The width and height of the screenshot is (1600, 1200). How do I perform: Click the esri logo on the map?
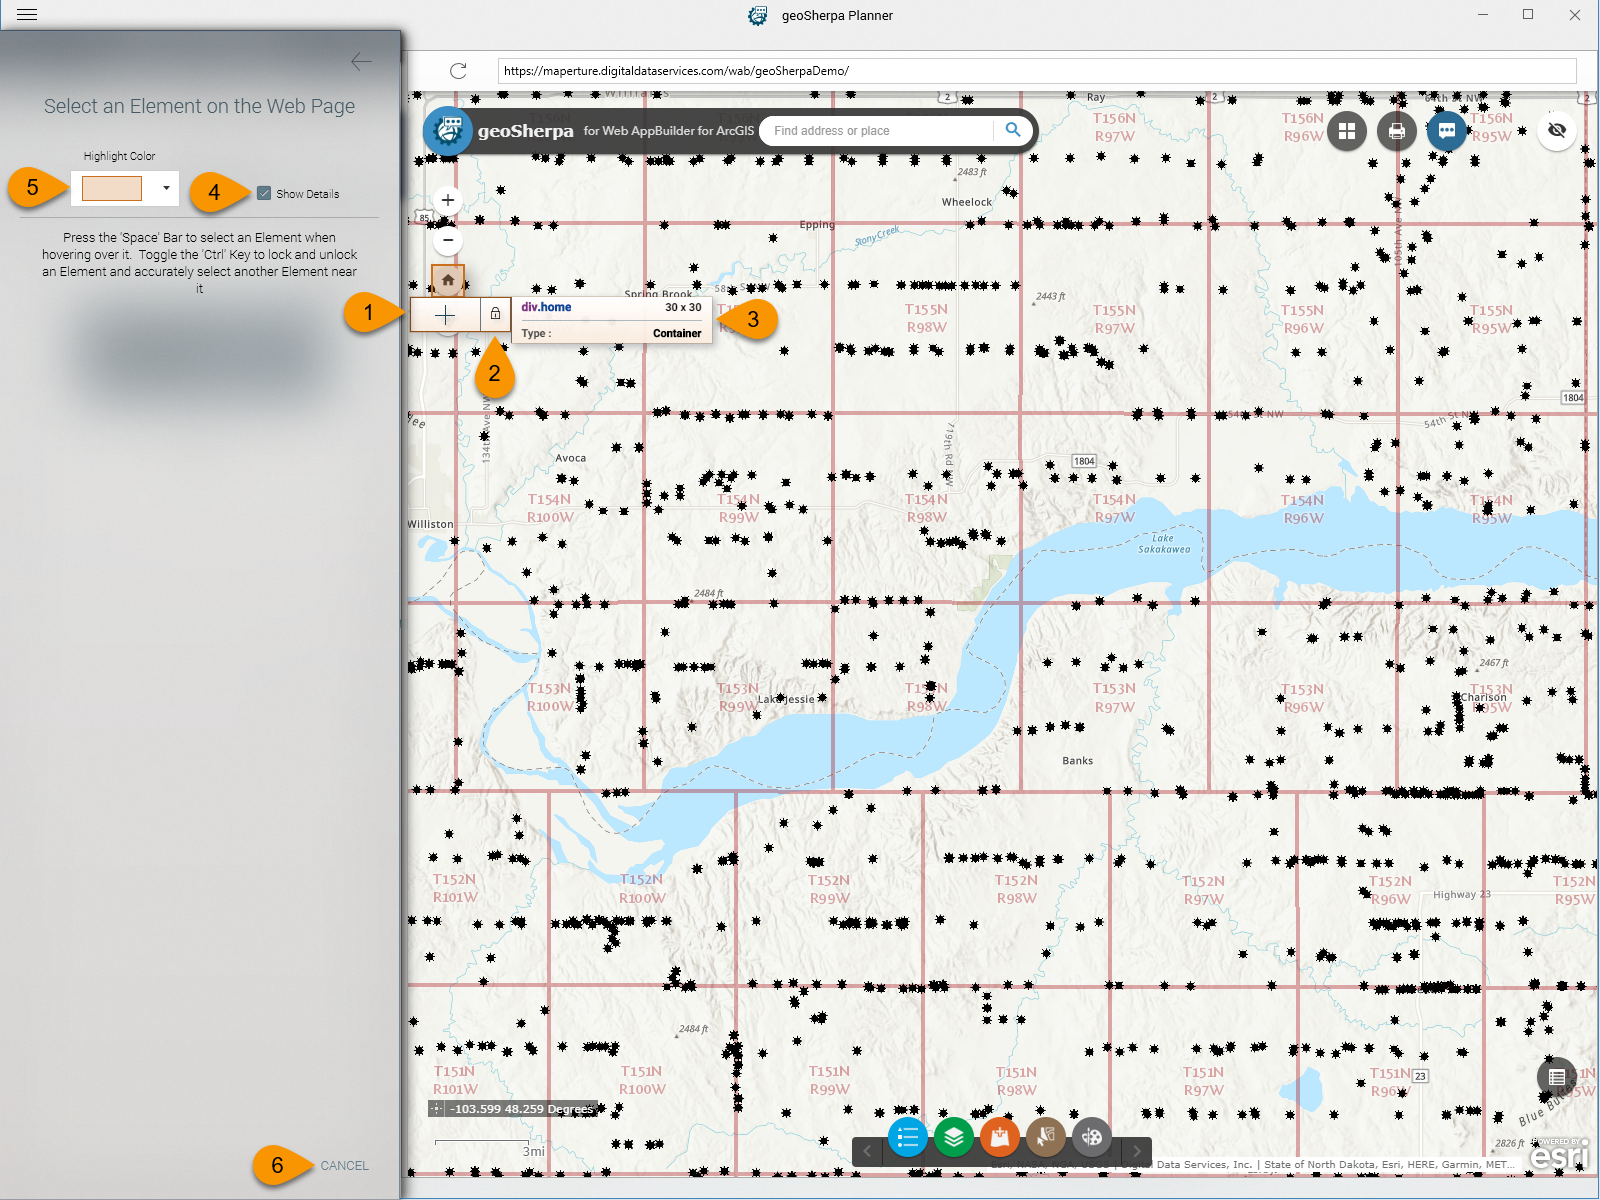[x=1559, y=1157]
